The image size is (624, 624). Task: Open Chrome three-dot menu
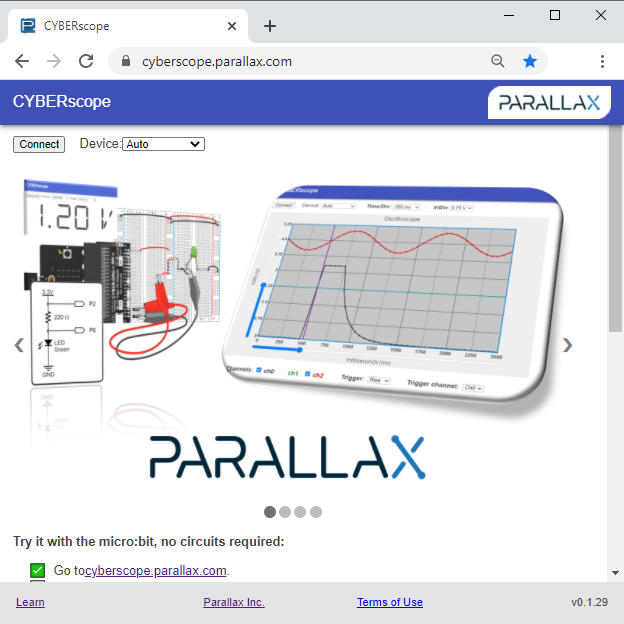pyautogui.click(x=602, y=61)
